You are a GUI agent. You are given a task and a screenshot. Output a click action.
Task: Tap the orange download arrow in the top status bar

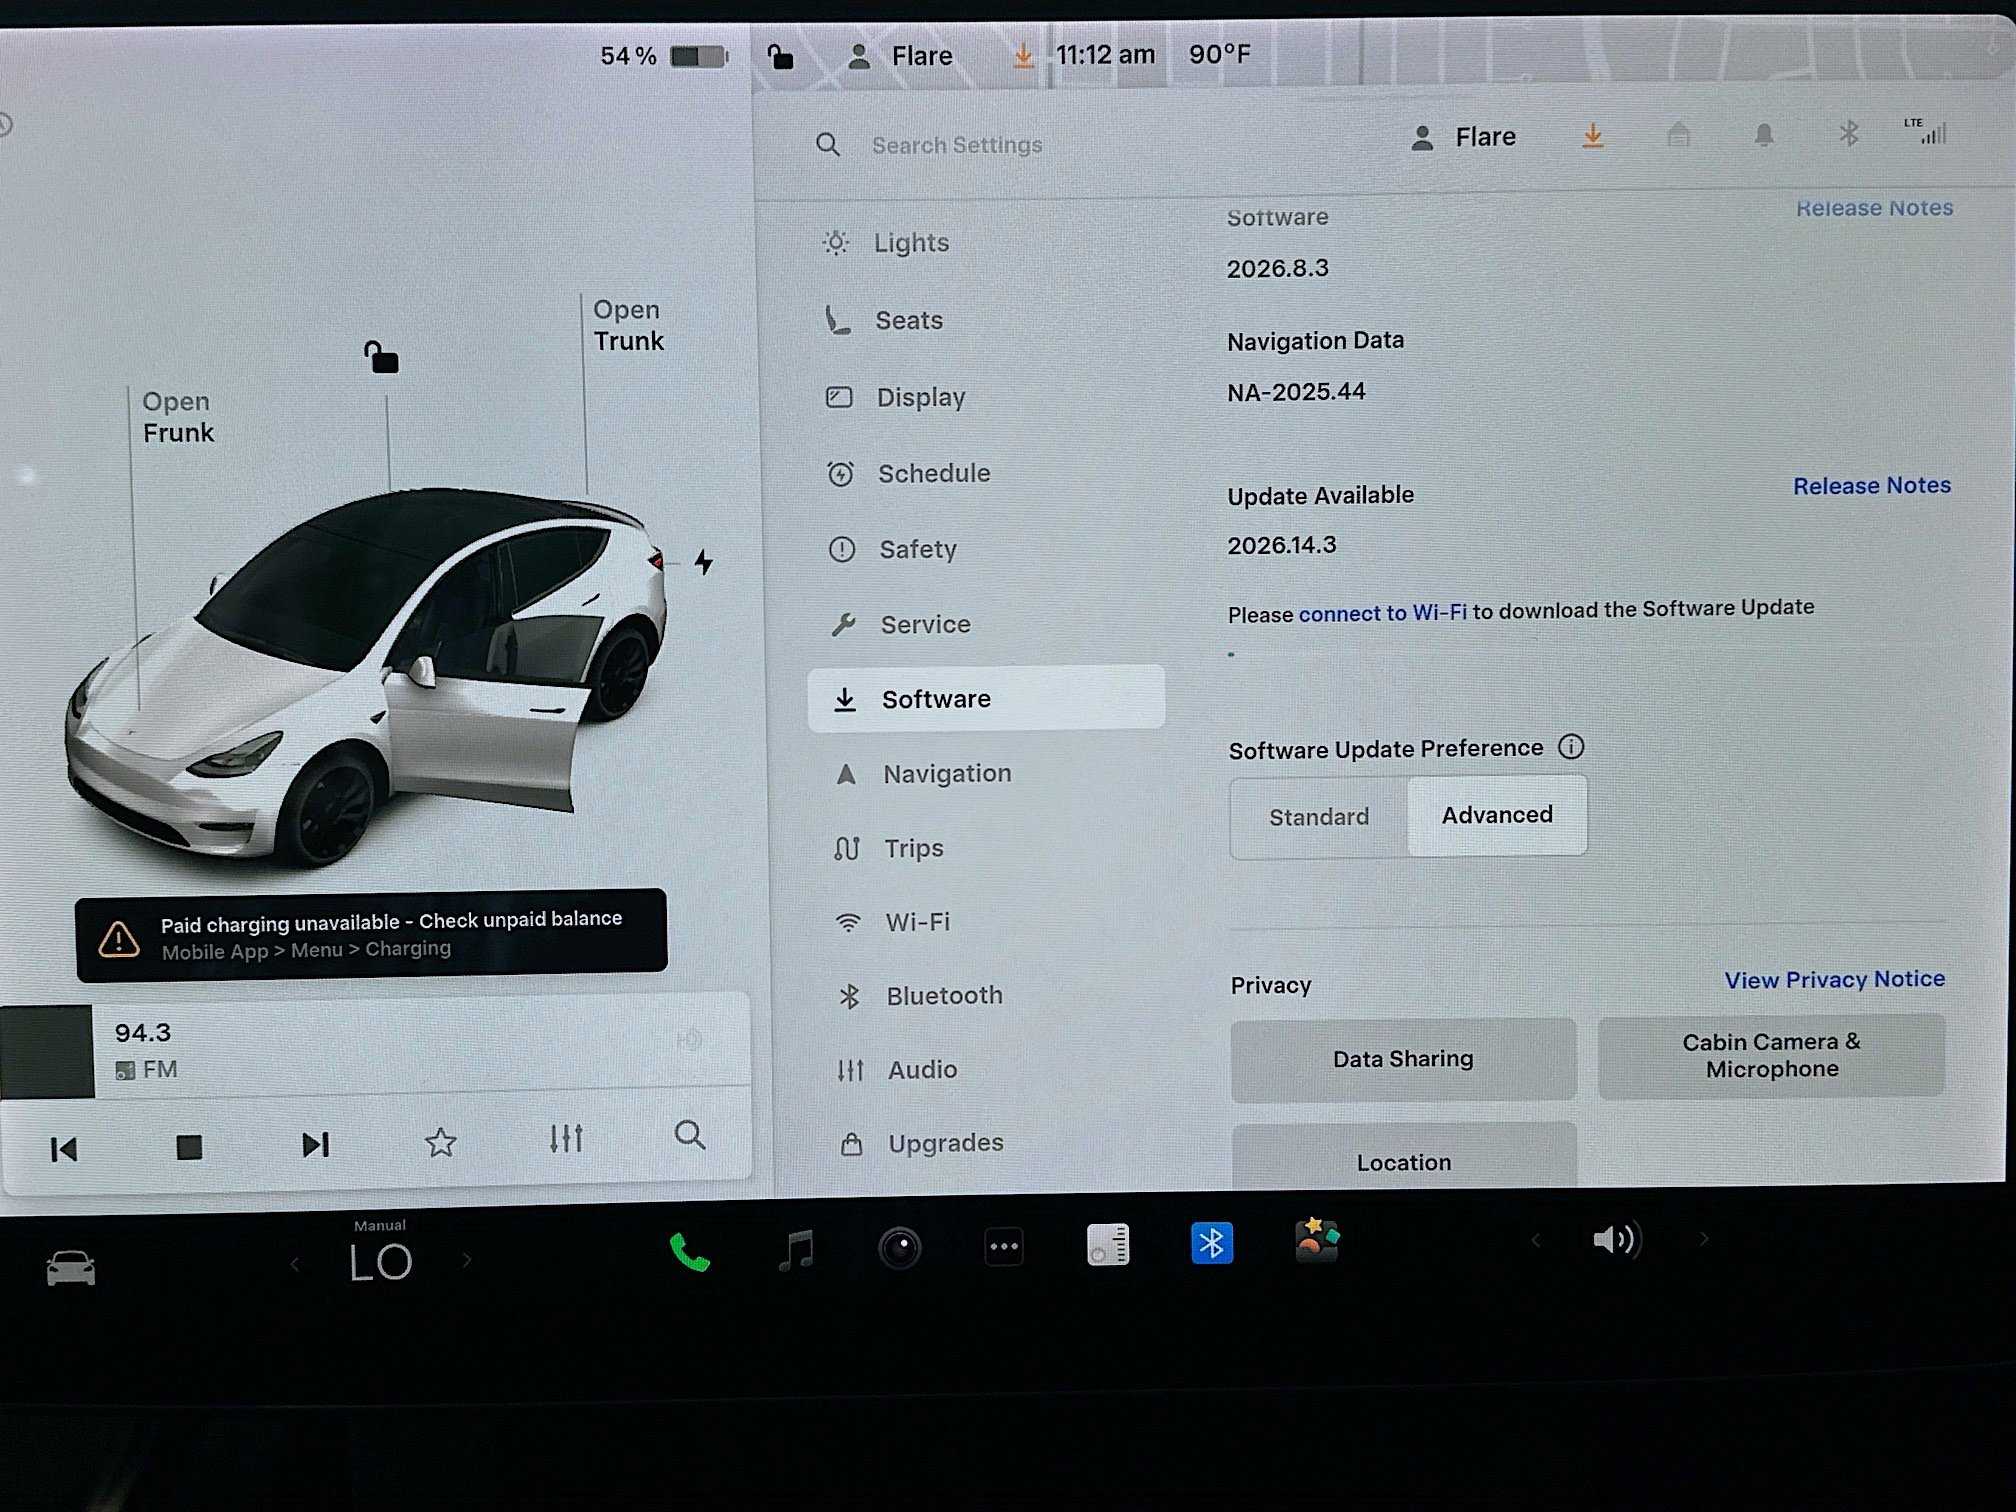1023,55
